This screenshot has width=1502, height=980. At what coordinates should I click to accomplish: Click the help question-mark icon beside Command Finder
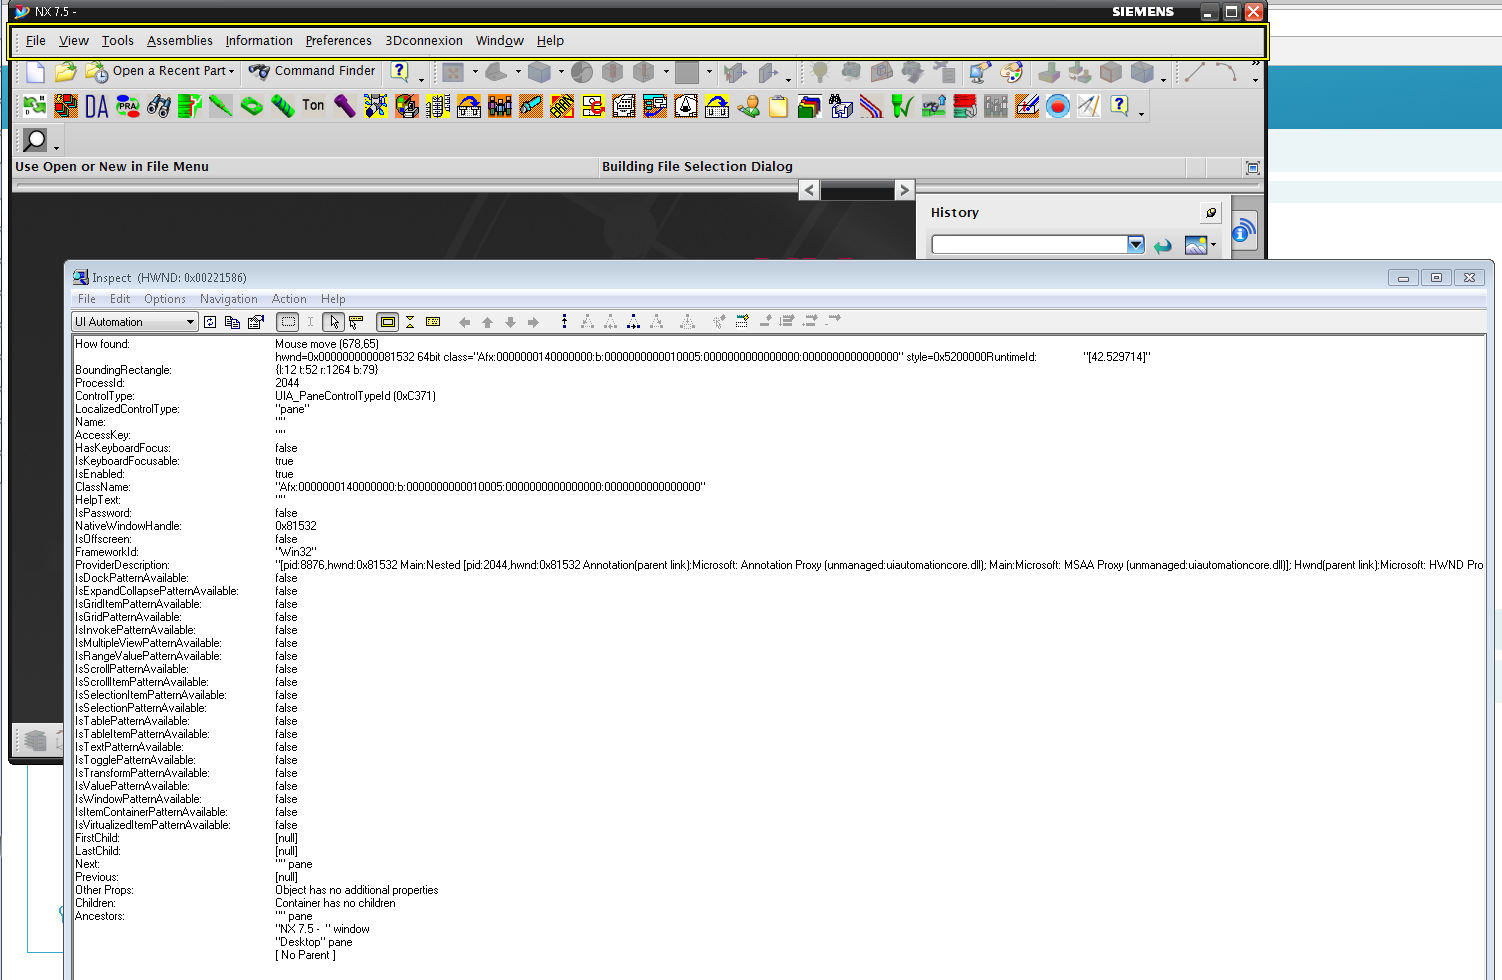click(399, 71)
